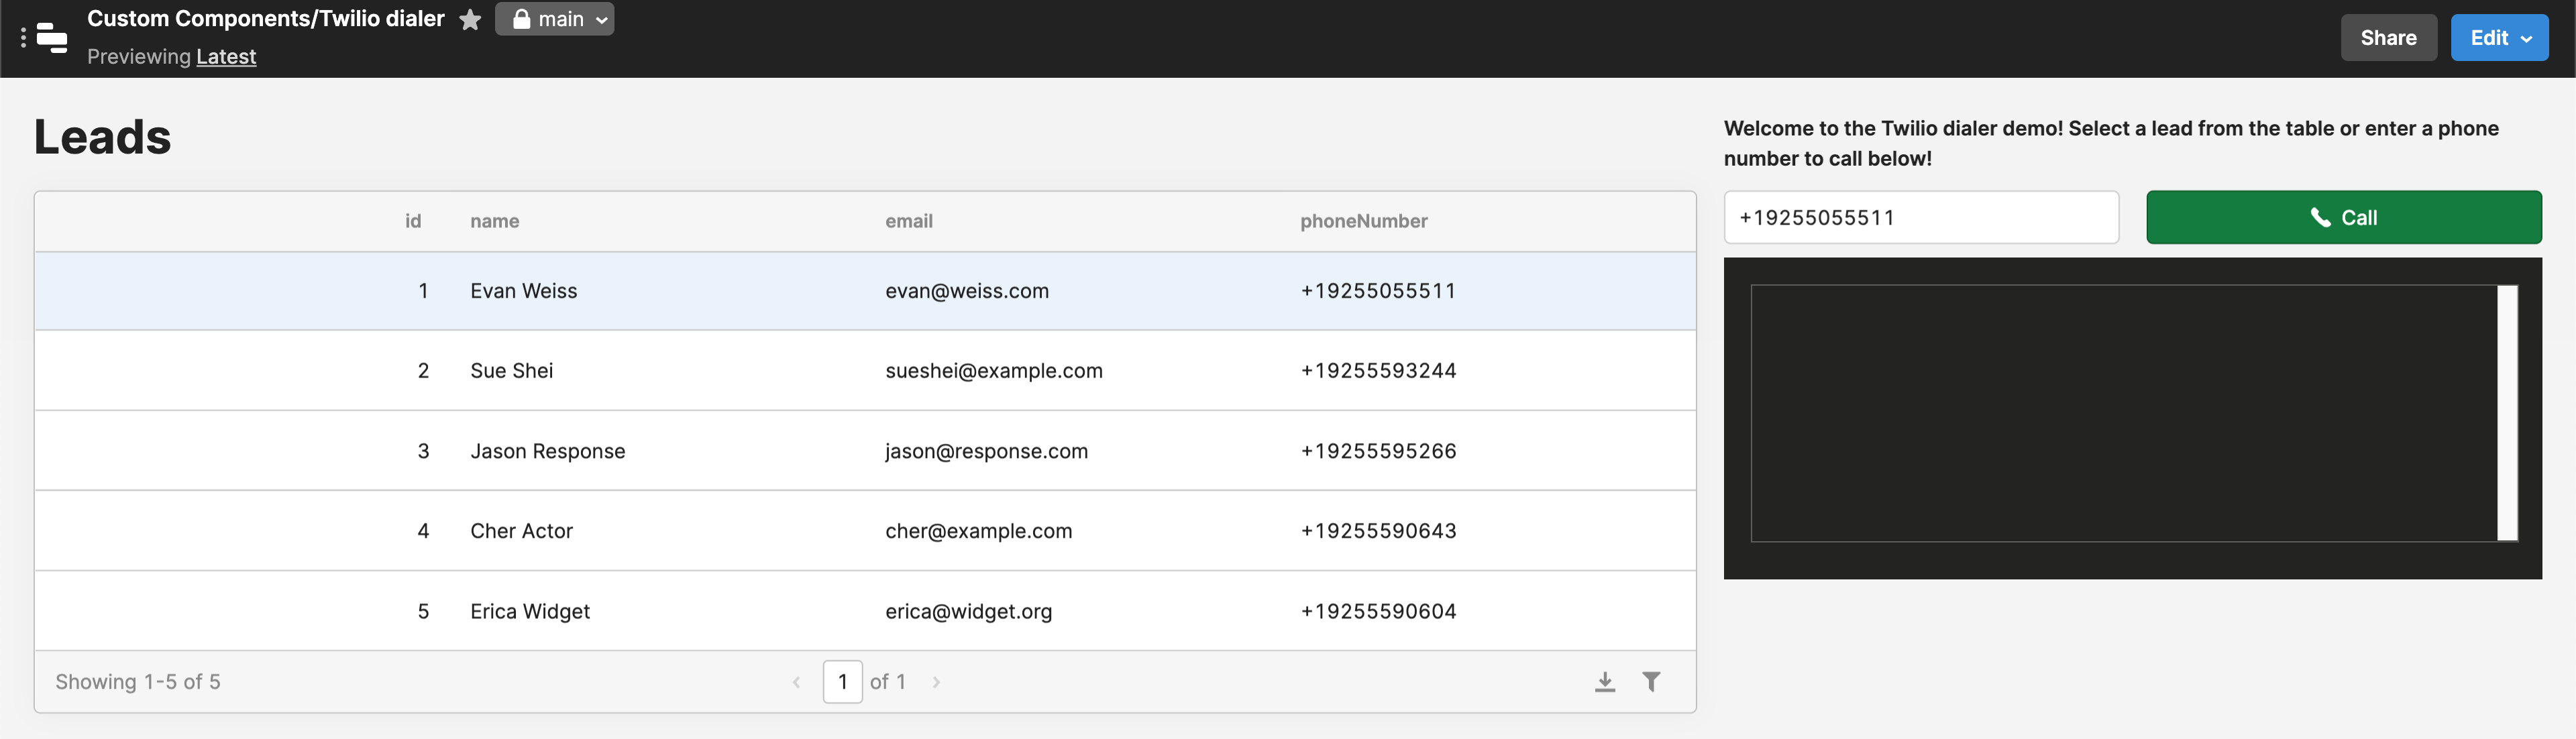The height and width of the screenshot is (739, 2576).
Task: Sort by the name column header
Action: pos(495,221)
